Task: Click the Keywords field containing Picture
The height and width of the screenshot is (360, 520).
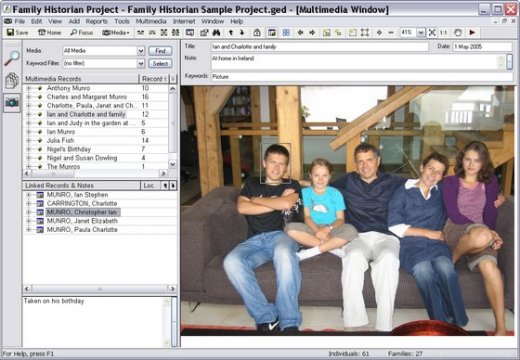Action: (x=362, y=77)
